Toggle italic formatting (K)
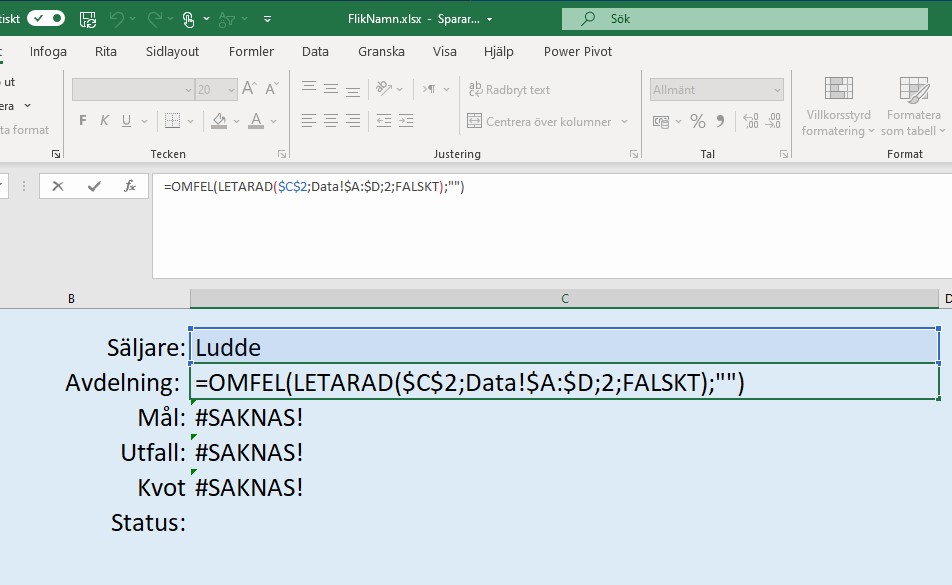952x585 pixels. click(x=105, y=121)
